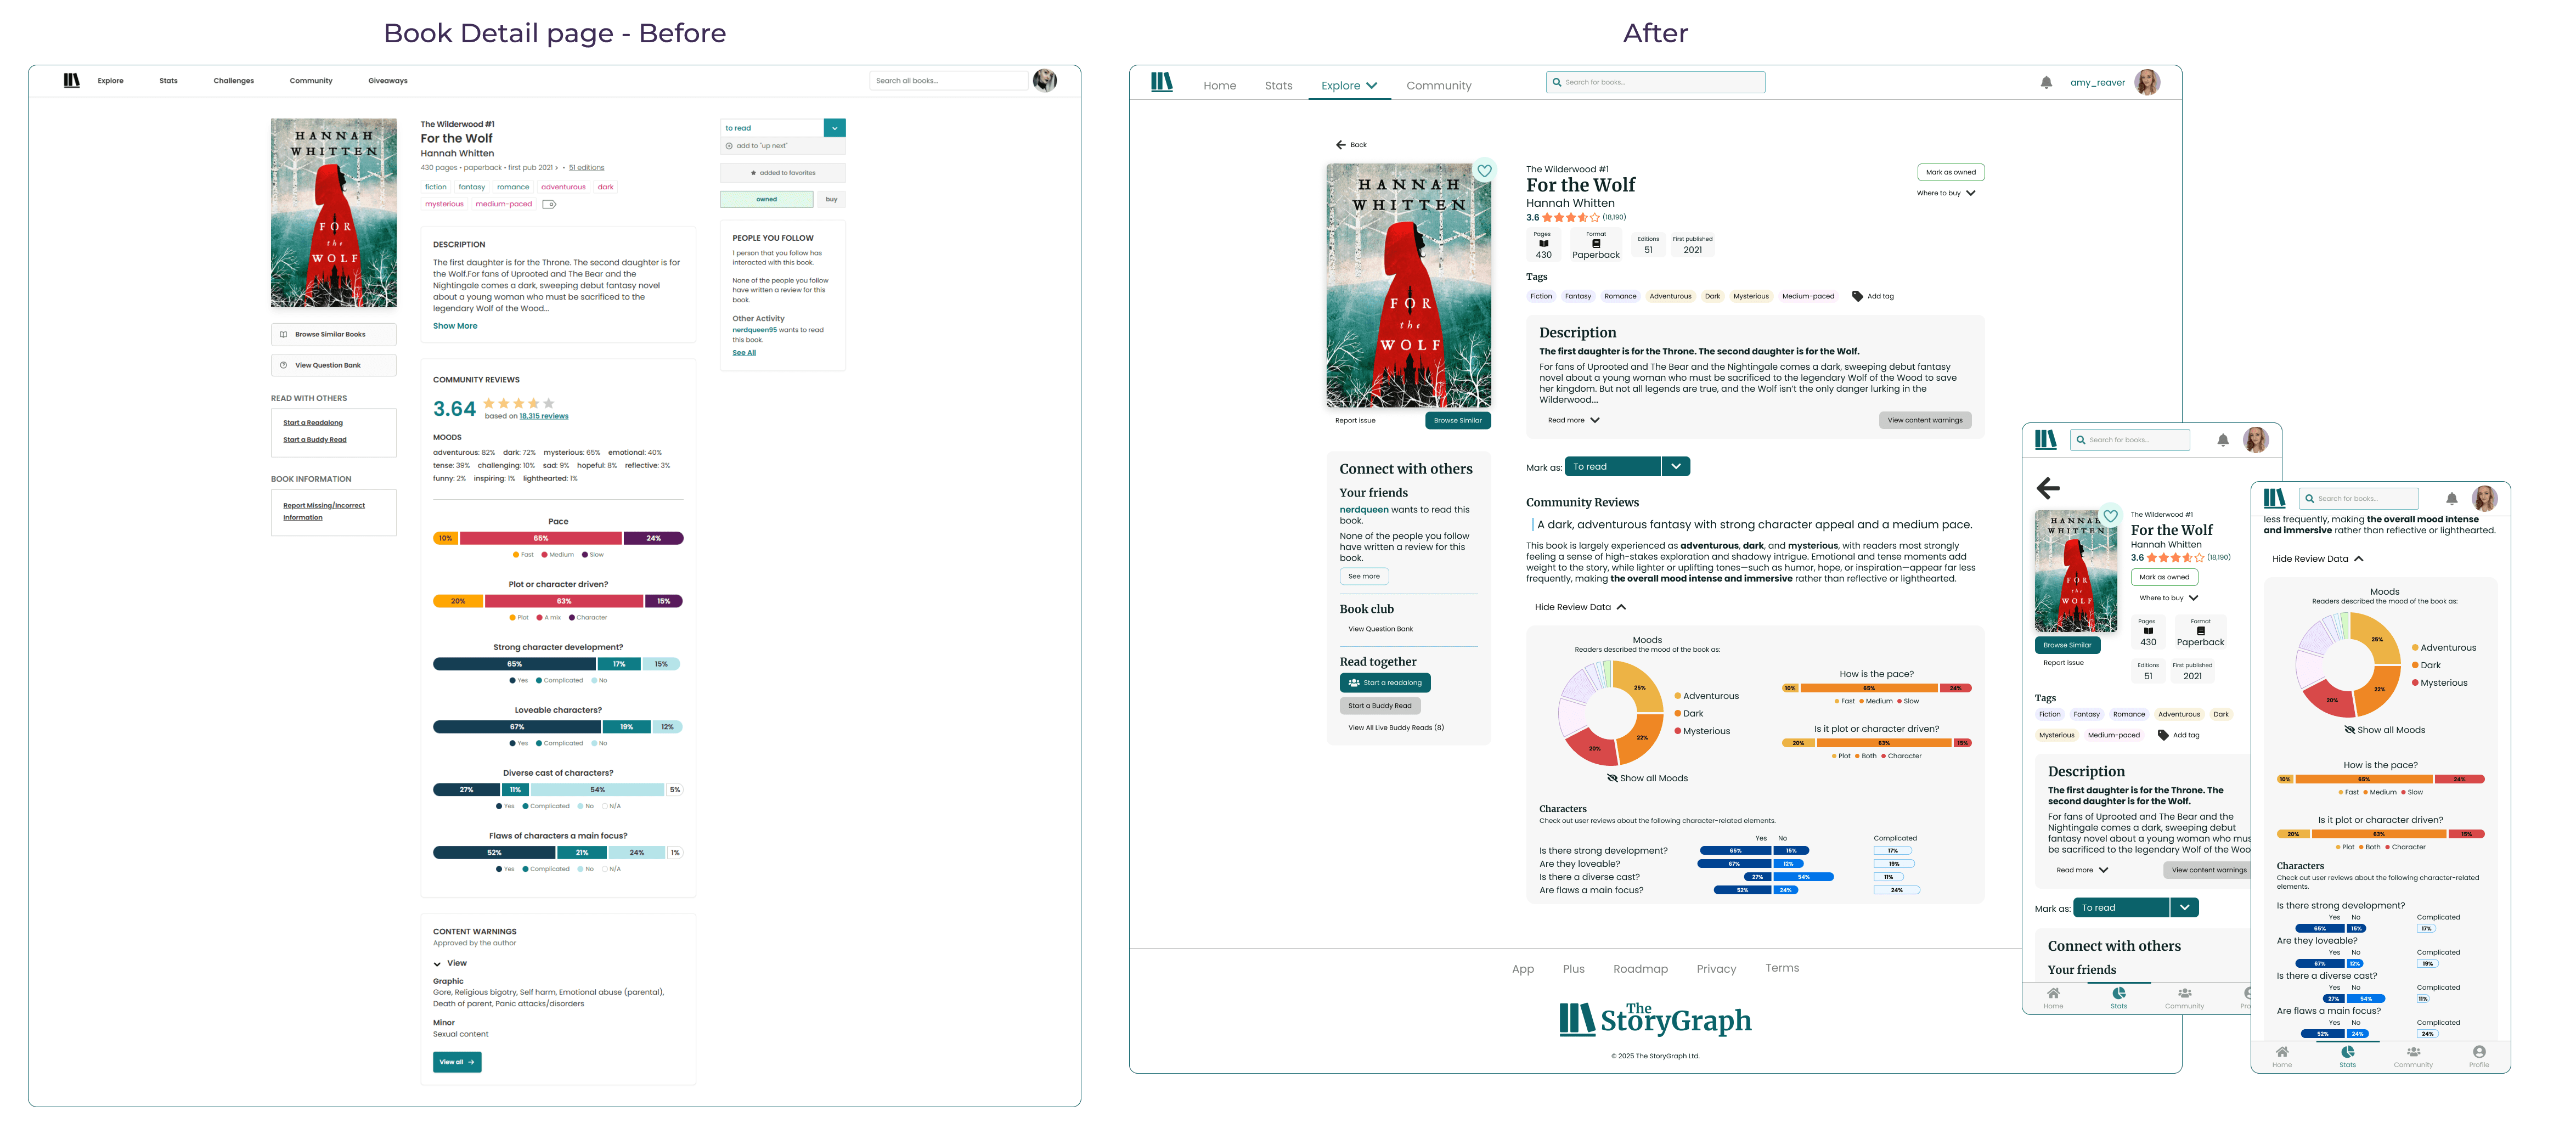Screen dimensions: 2576x1134
Task: Click the heart favorite icon on desktop After cover
Action: point(1484,171)
